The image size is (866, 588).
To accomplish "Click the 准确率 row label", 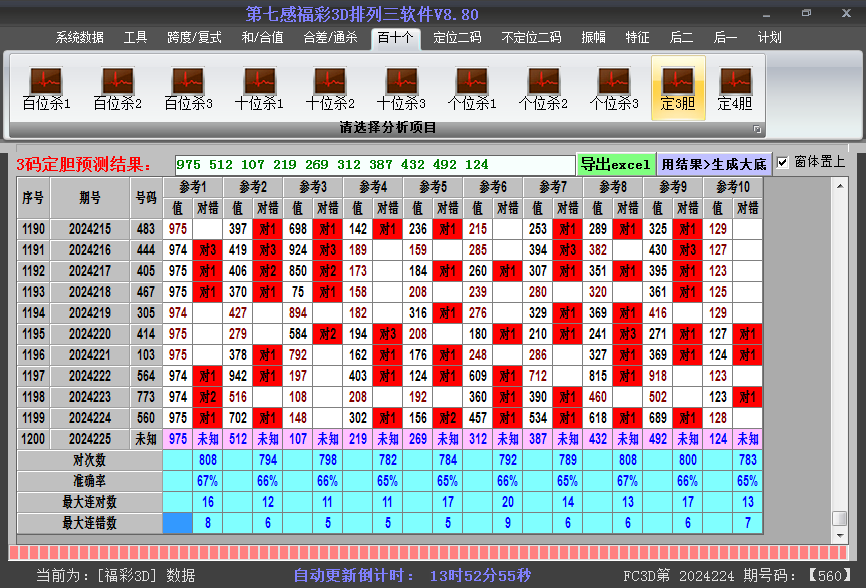I will (89, 481).
